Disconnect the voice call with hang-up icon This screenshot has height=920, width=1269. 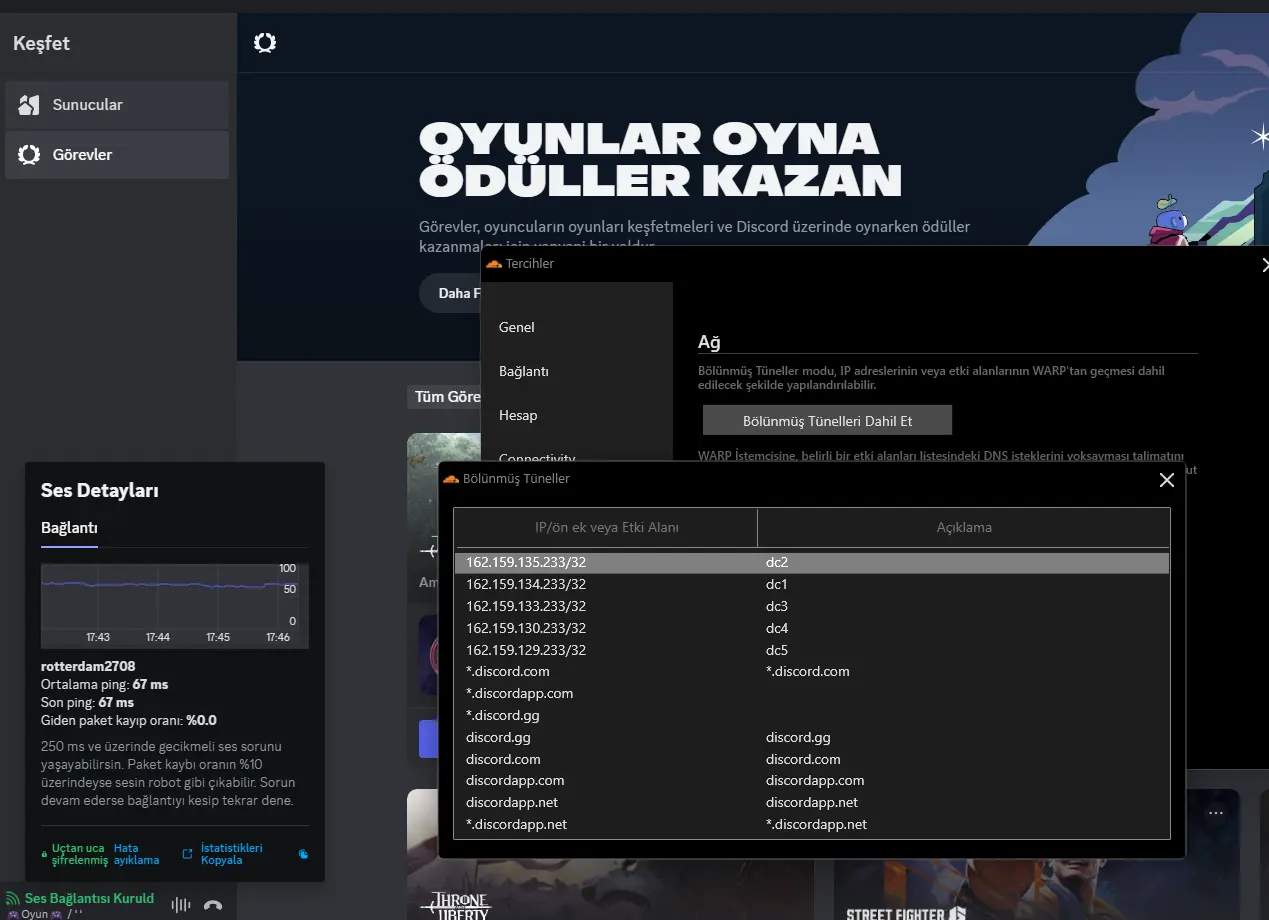coord(213,905)
